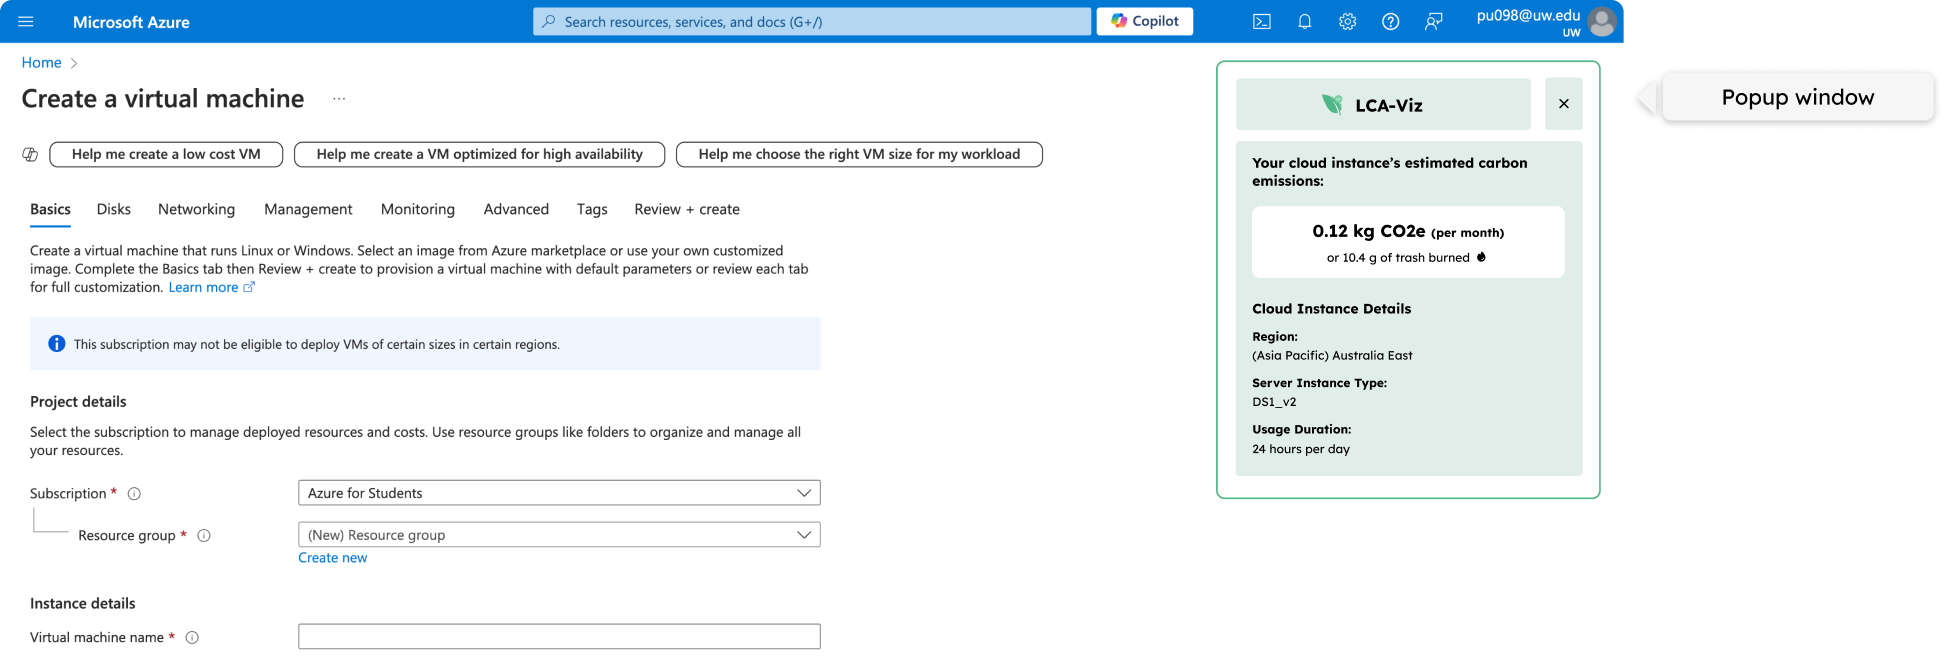This screenshot has width=1943, height=659.
Task: Click the pu098@uw.edu account label
Action: (1528, 15)
